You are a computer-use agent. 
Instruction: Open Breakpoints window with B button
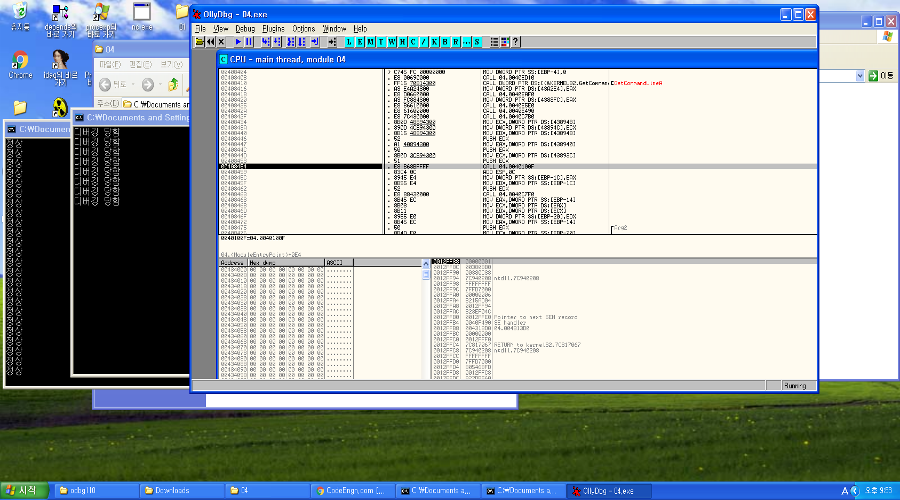pyautogui.click(x=445, y=42)
